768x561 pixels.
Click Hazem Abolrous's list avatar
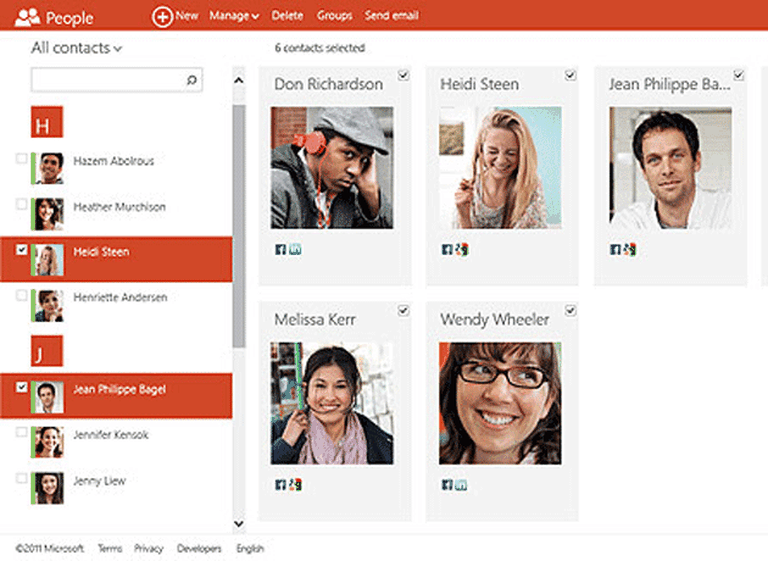coord(49,168)
